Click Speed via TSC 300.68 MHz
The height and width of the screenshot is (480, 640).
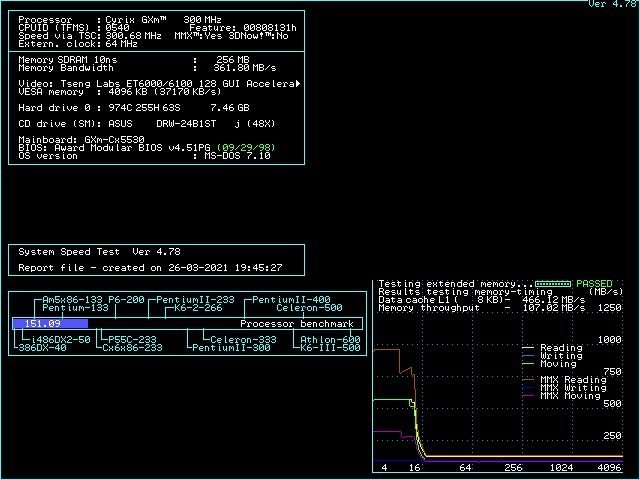[90, 36]
